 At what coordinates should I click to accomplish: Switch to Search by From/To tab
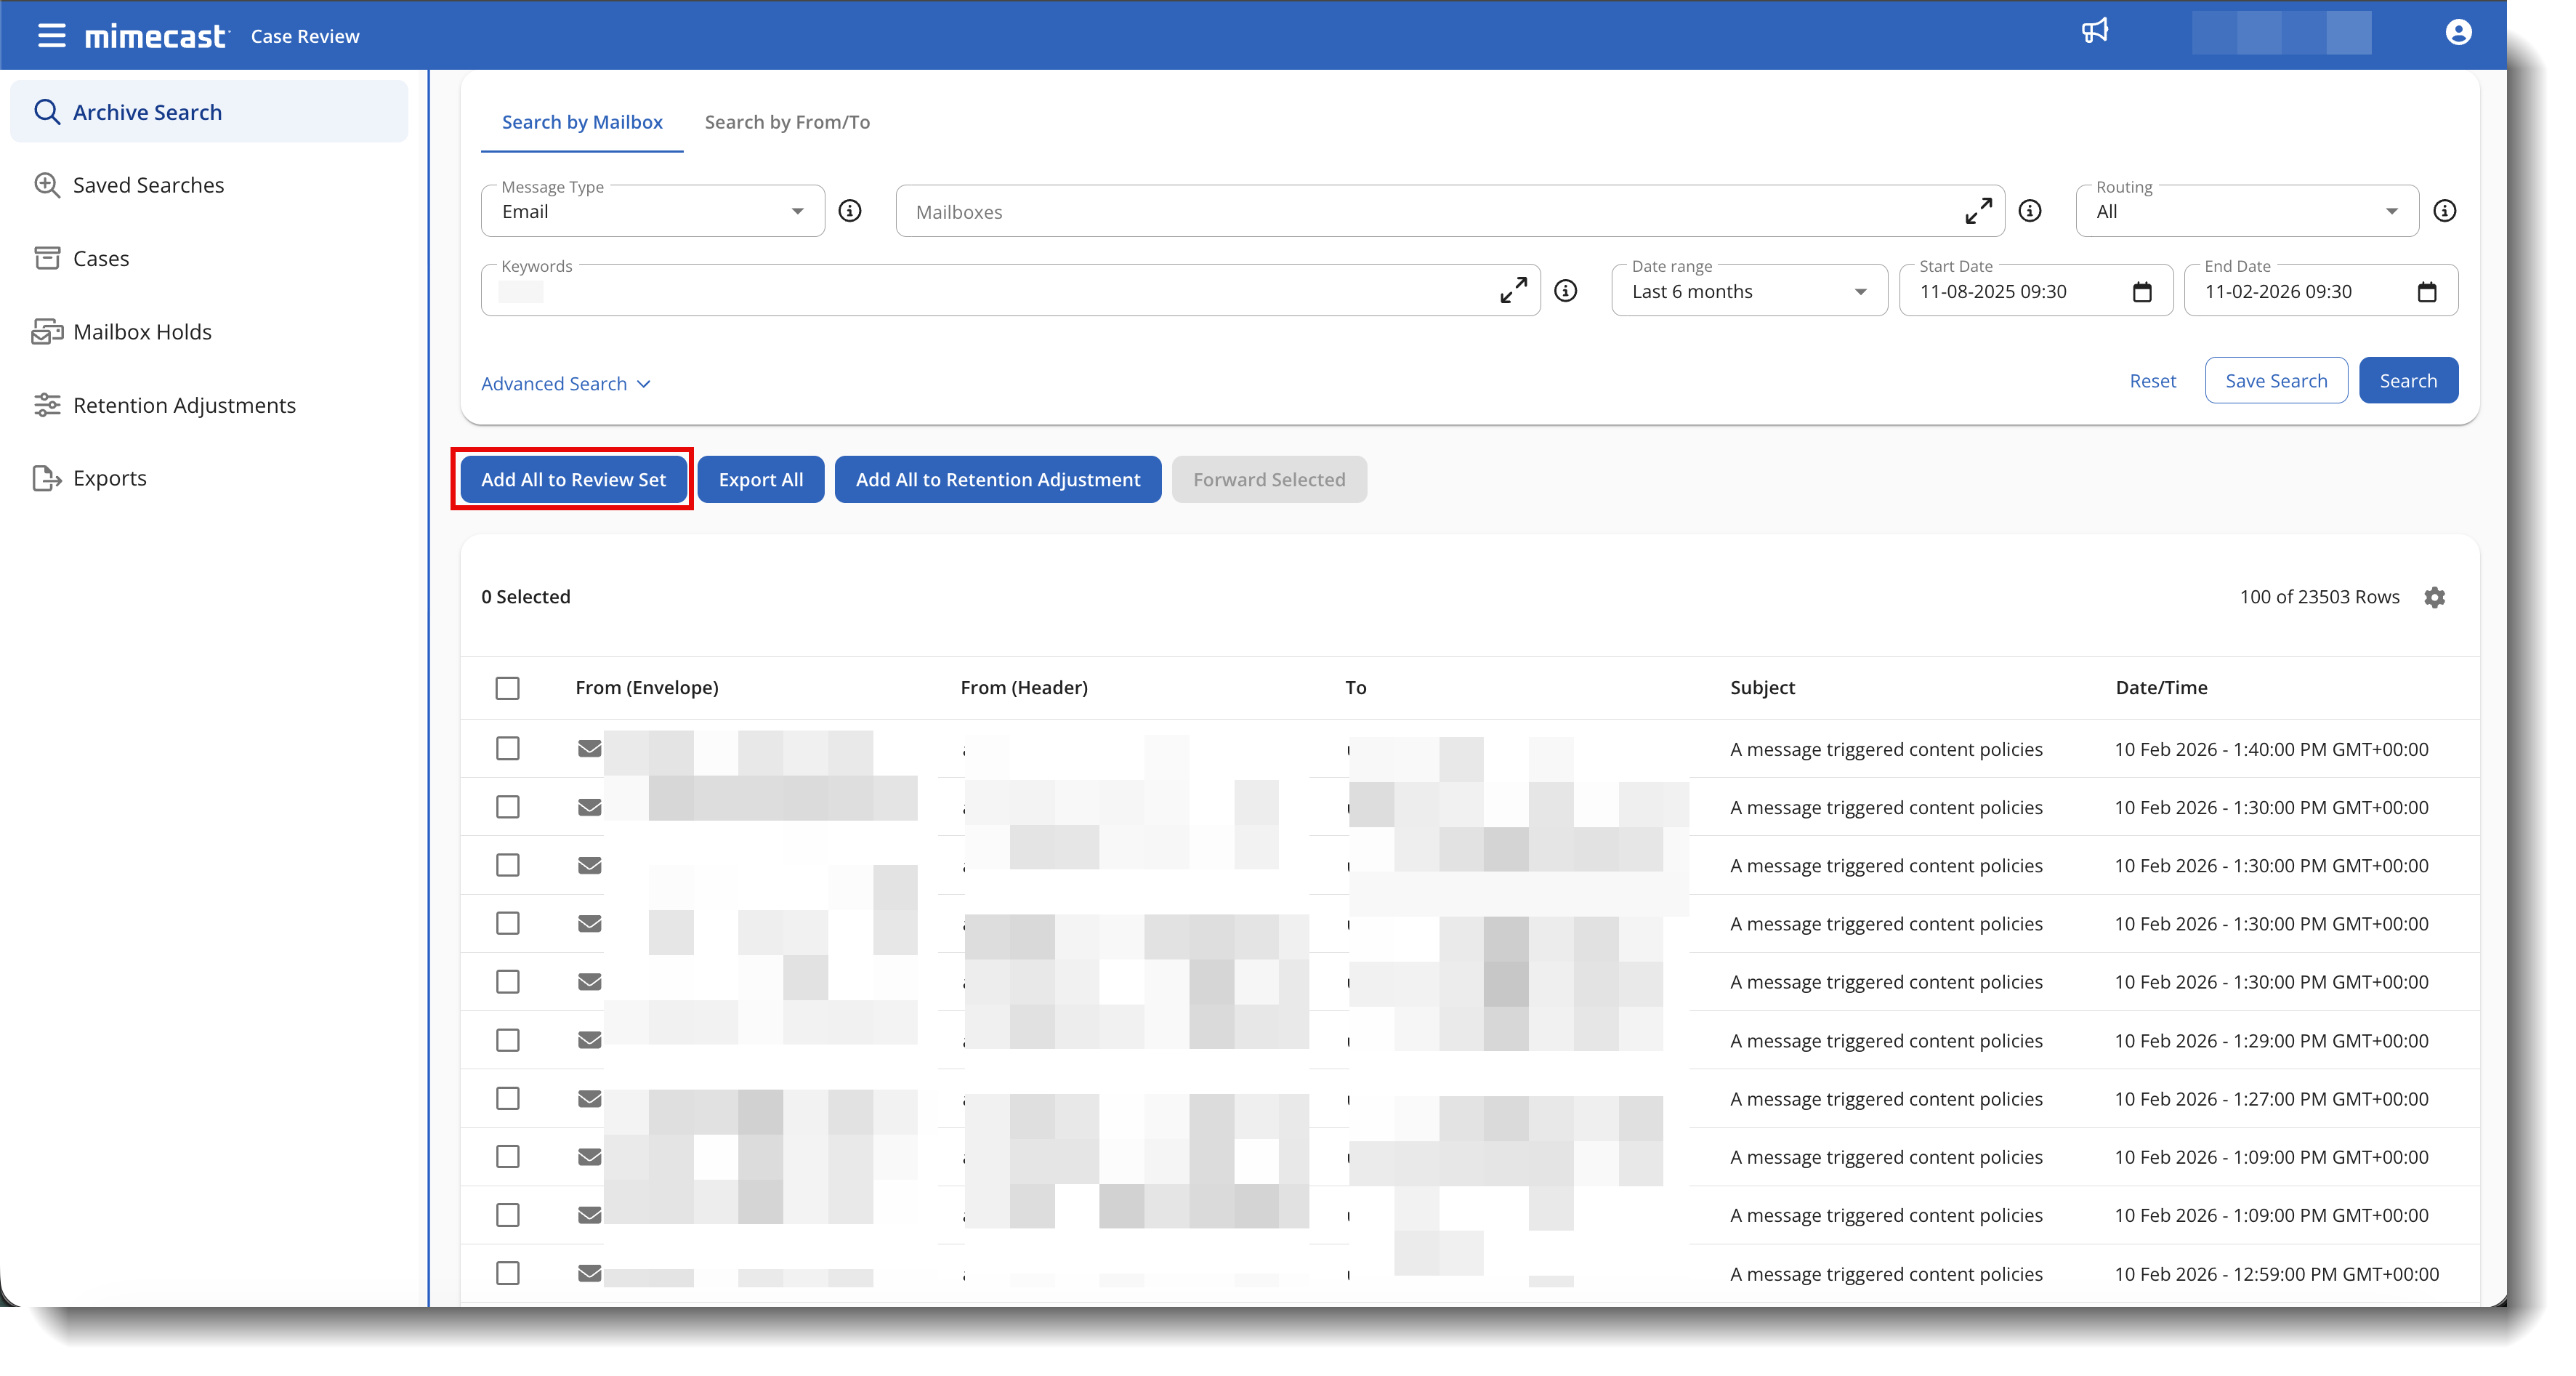(x=787, y=122)
